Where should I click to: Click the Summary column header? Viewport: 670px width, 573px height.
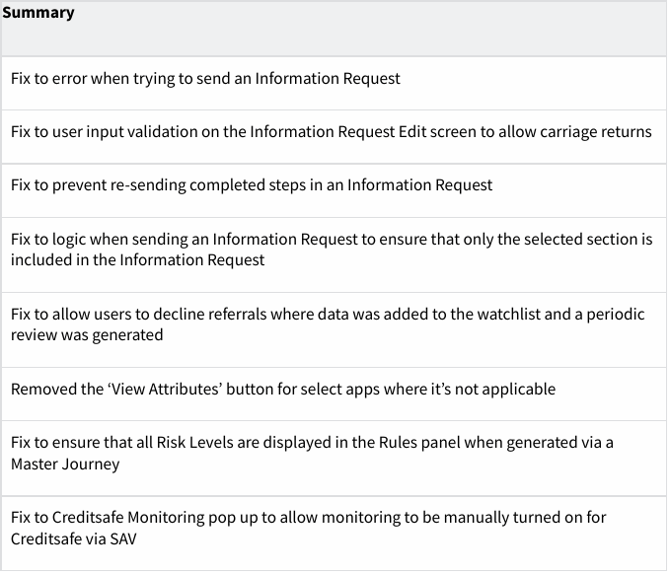click(x=38, y=13)
